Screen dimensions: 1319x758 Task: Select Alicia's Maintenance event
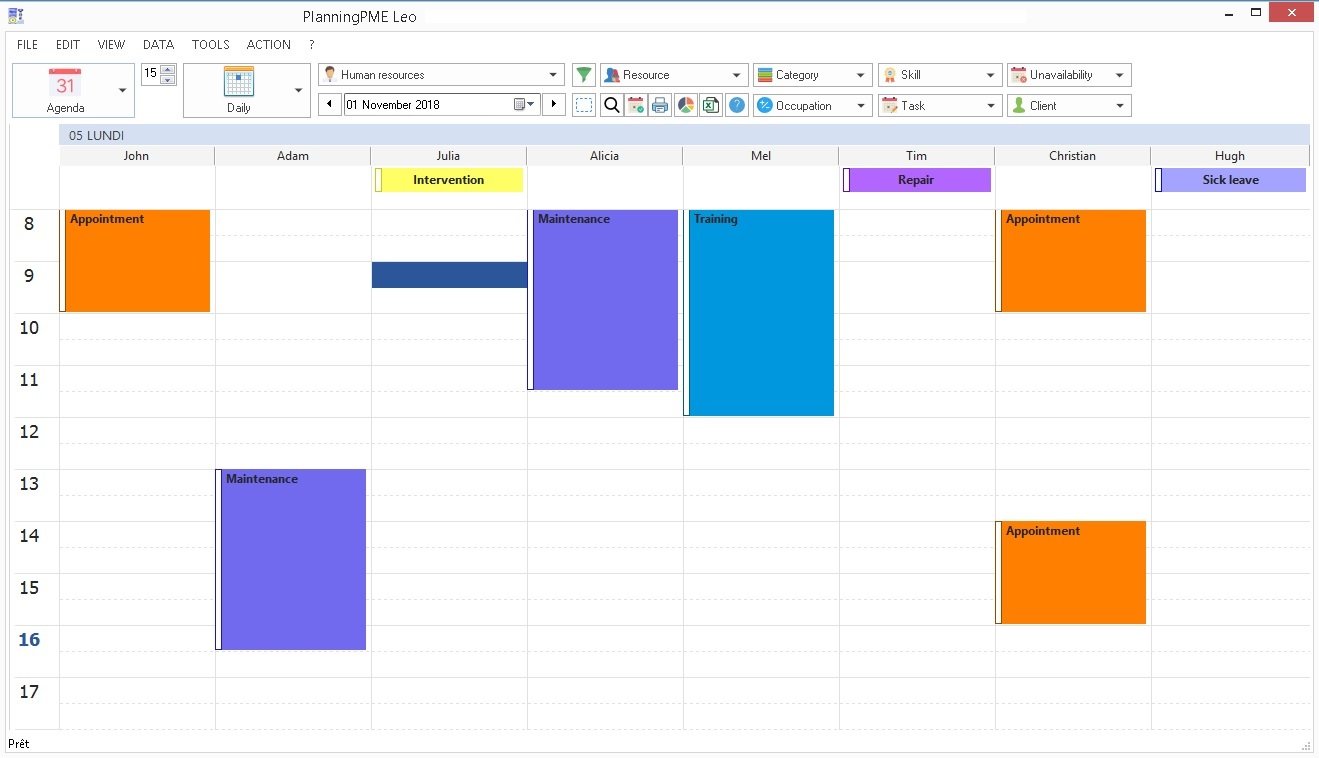click(605, 300)
